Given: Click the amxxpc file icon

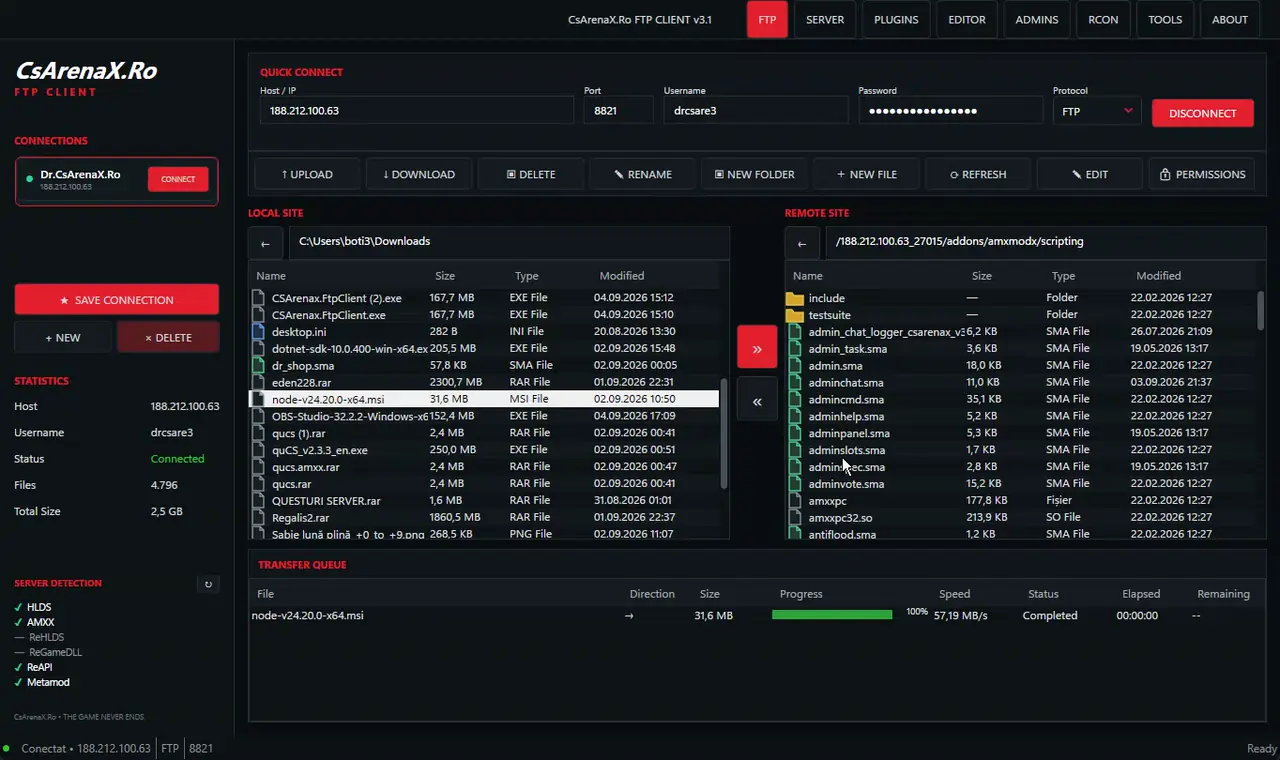Looking at the screenshot, I should (x=796, y=501).
